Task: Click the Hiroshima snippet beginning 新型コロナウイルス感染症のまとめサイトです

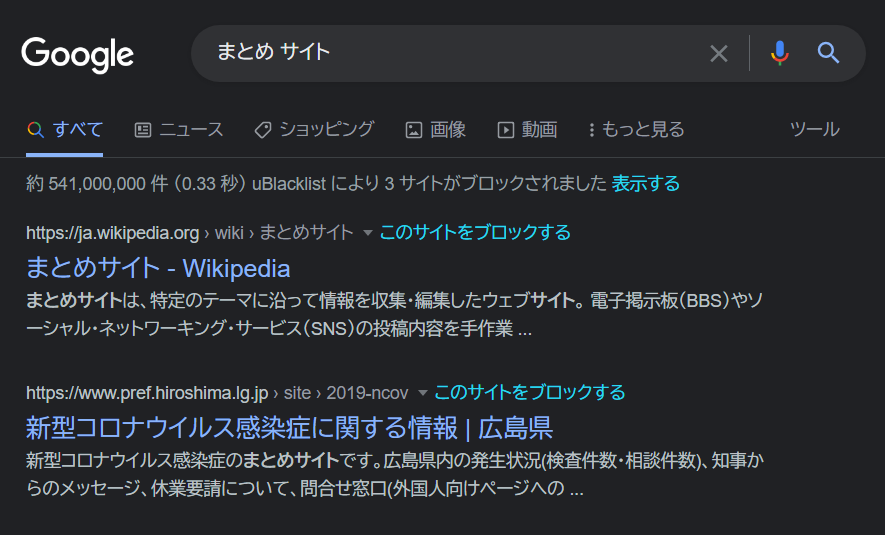Action: (395, 474)
